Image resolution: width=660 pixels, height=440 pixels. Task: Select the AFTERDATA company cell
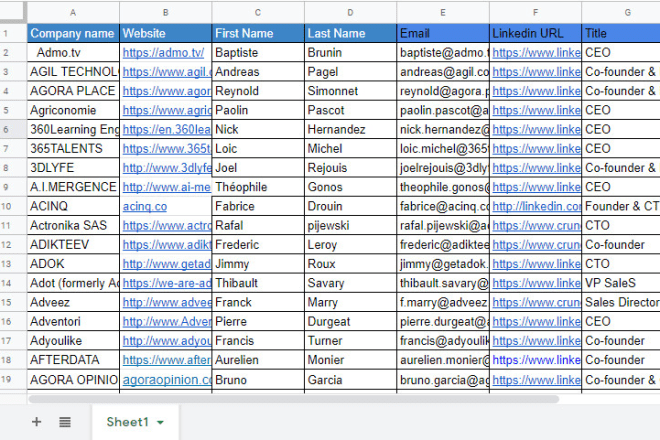pyautogui.click(x=73, y=360)
